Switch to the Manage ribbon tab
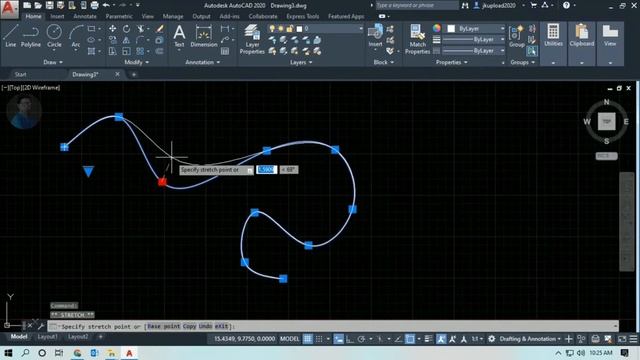The height and width of the screenshot is (360, 640). tap(173, 16)
